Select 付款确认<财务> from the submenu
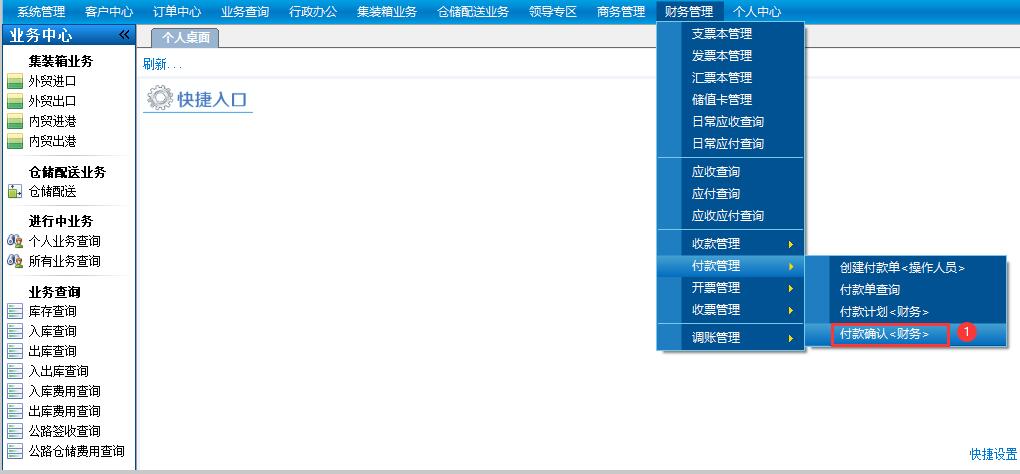The image size is (1020, 474). point(884,334)
